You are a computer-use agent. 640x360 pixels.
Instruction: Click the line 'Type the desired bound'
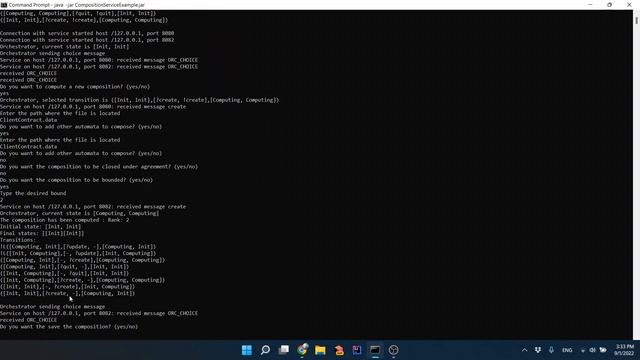click(x=33, y=193)
